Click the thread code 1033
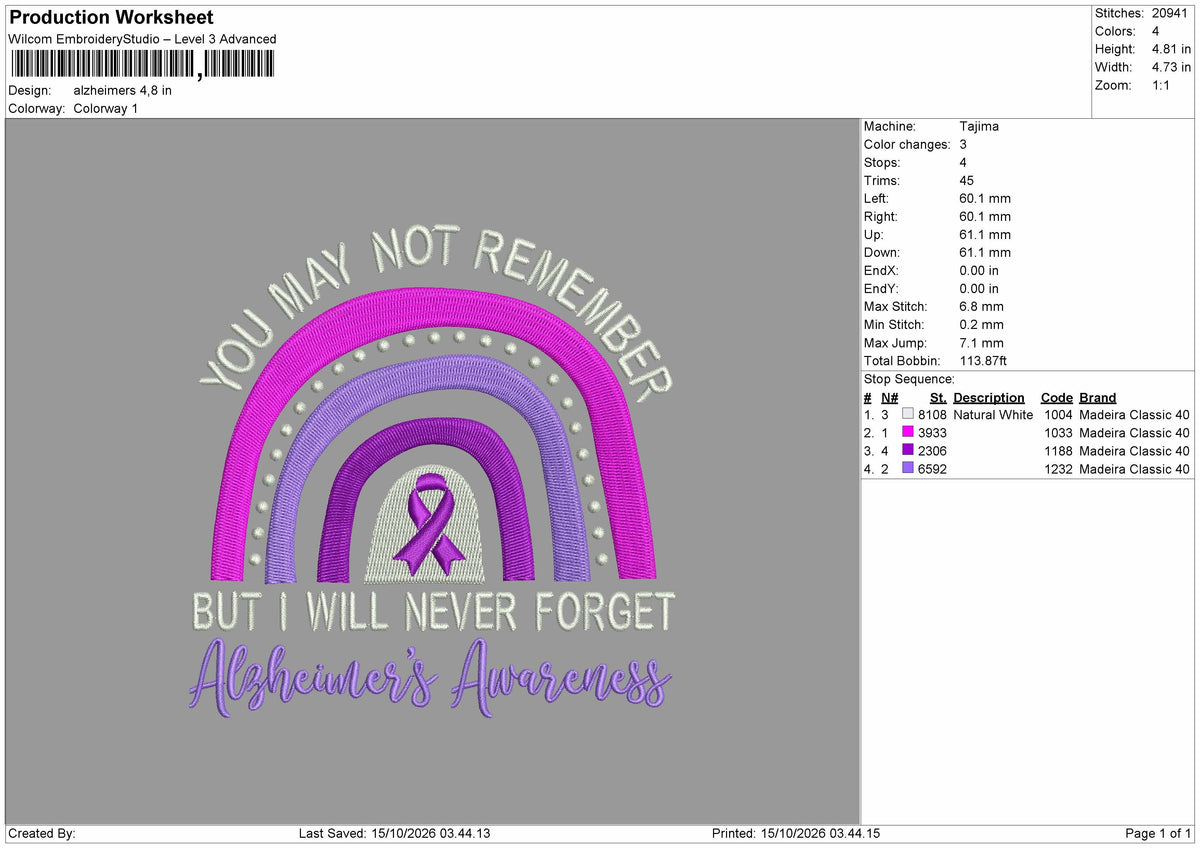The height and width of the screenshot is (848, 1200). click(1058, 432)
